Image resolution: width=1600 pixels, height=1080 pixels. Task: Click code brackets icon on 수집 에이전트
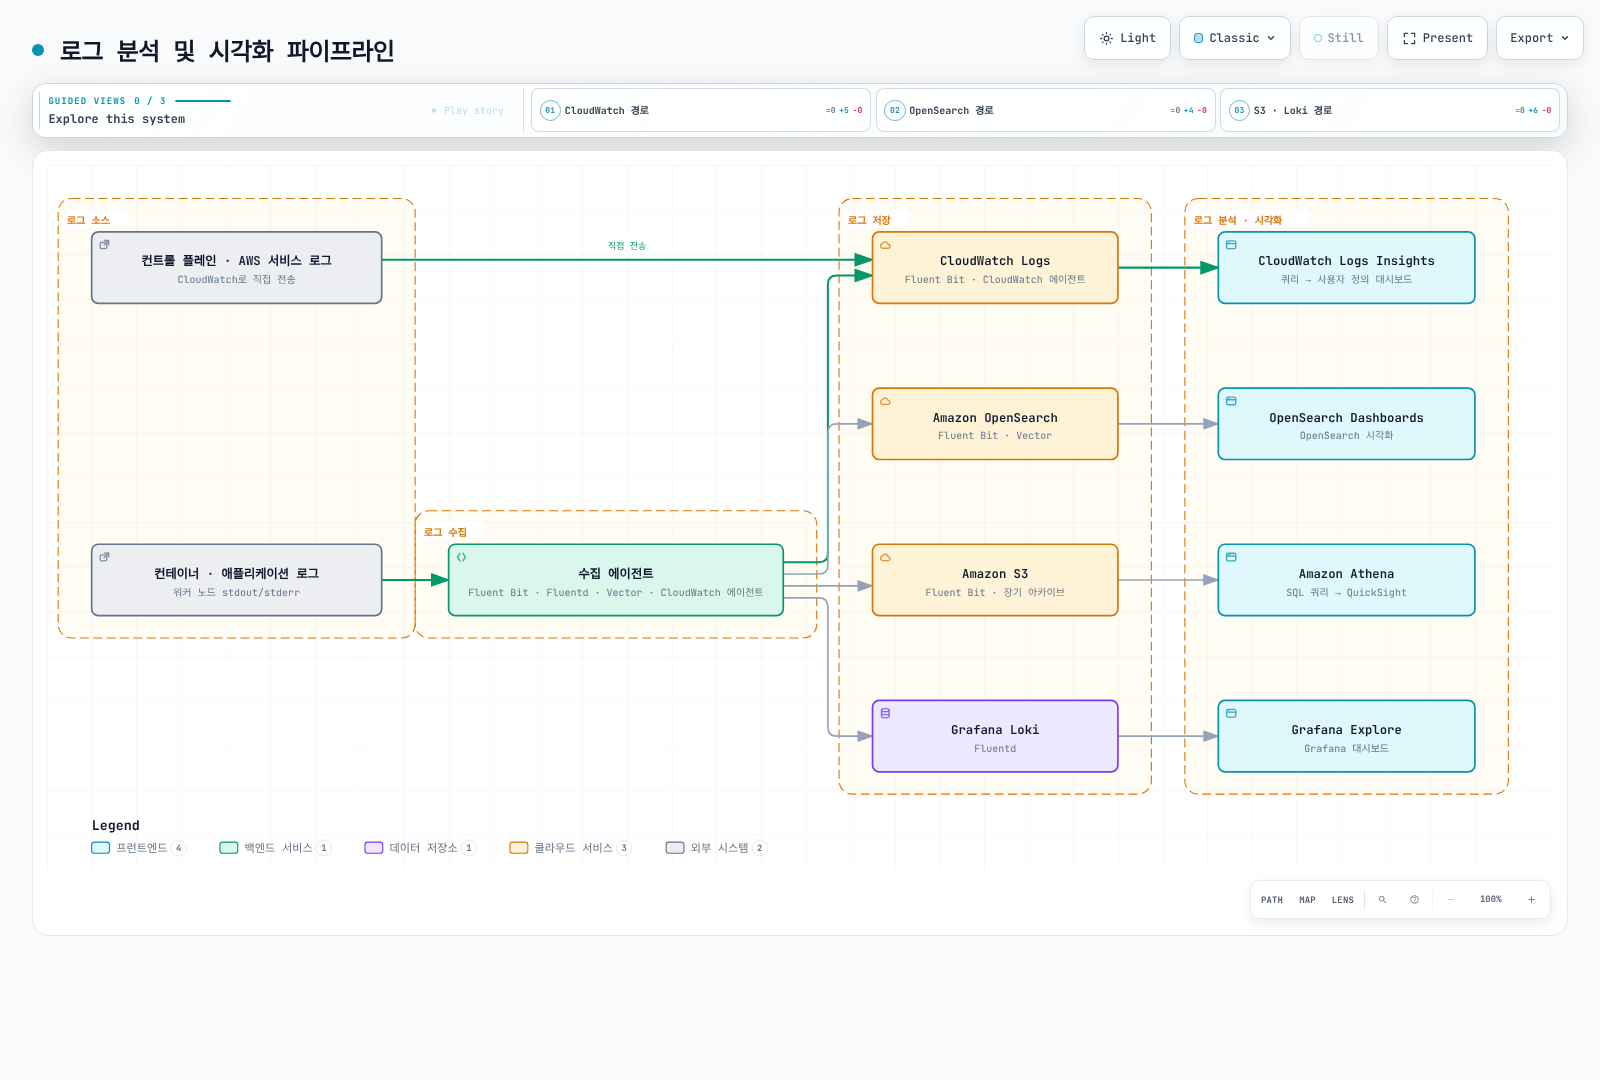click(x=461, y=557)
